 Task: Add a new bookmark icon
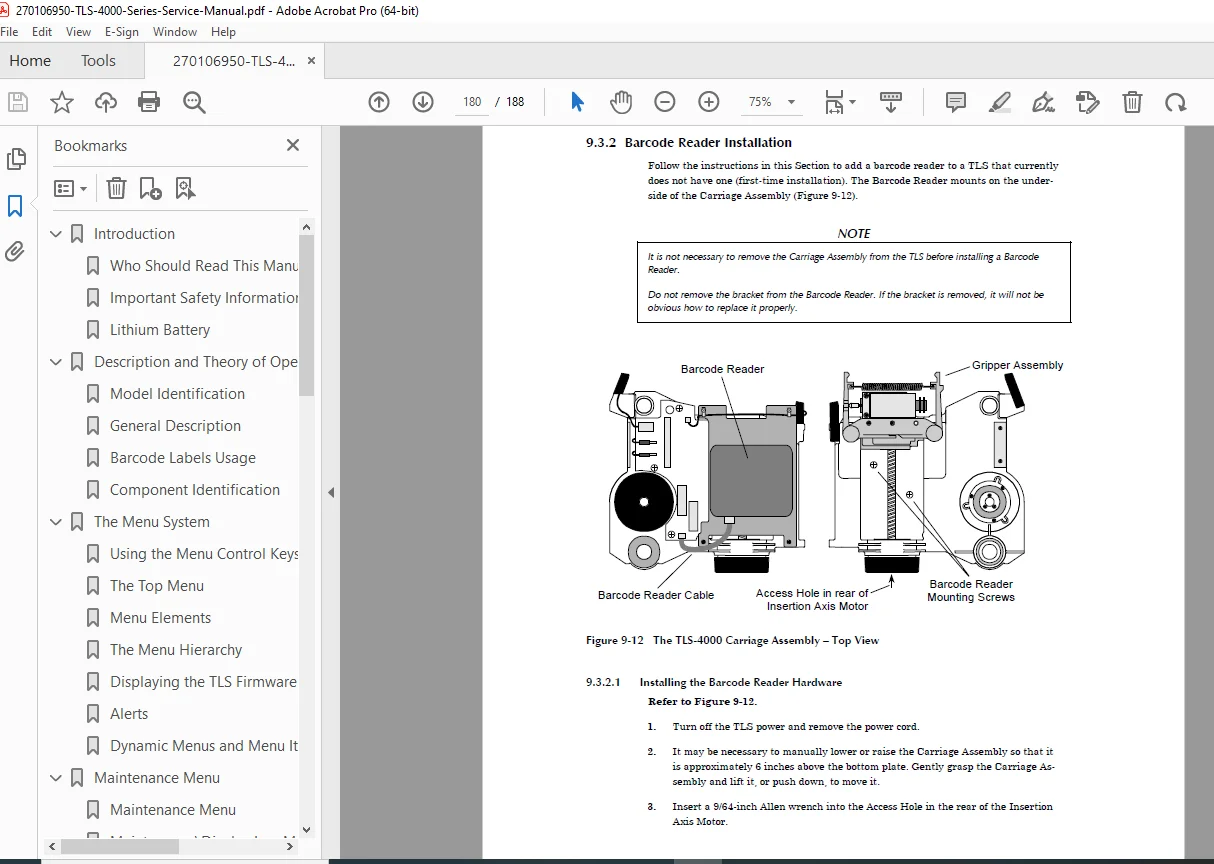[x=150, y=188]
